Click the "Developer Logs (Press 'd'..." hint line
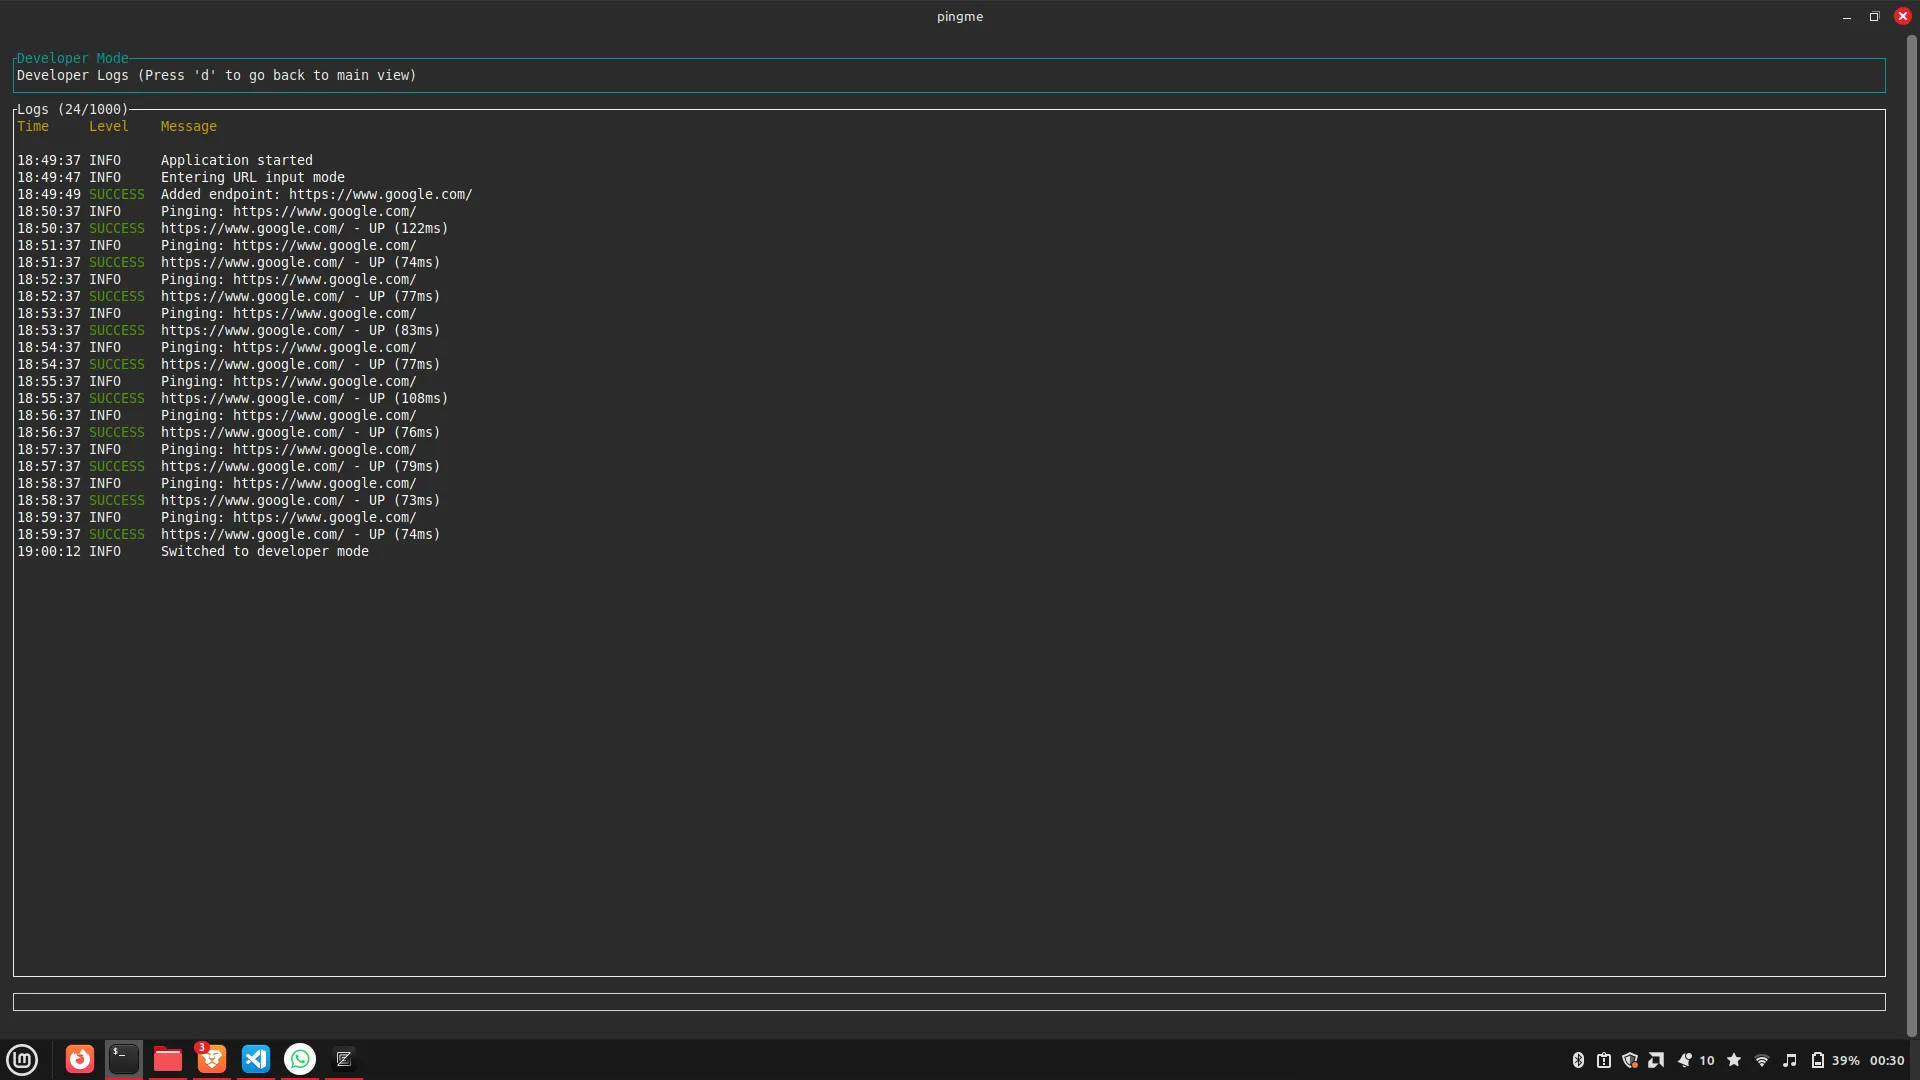This screenshot has width=1920, height=1080. 217,75
